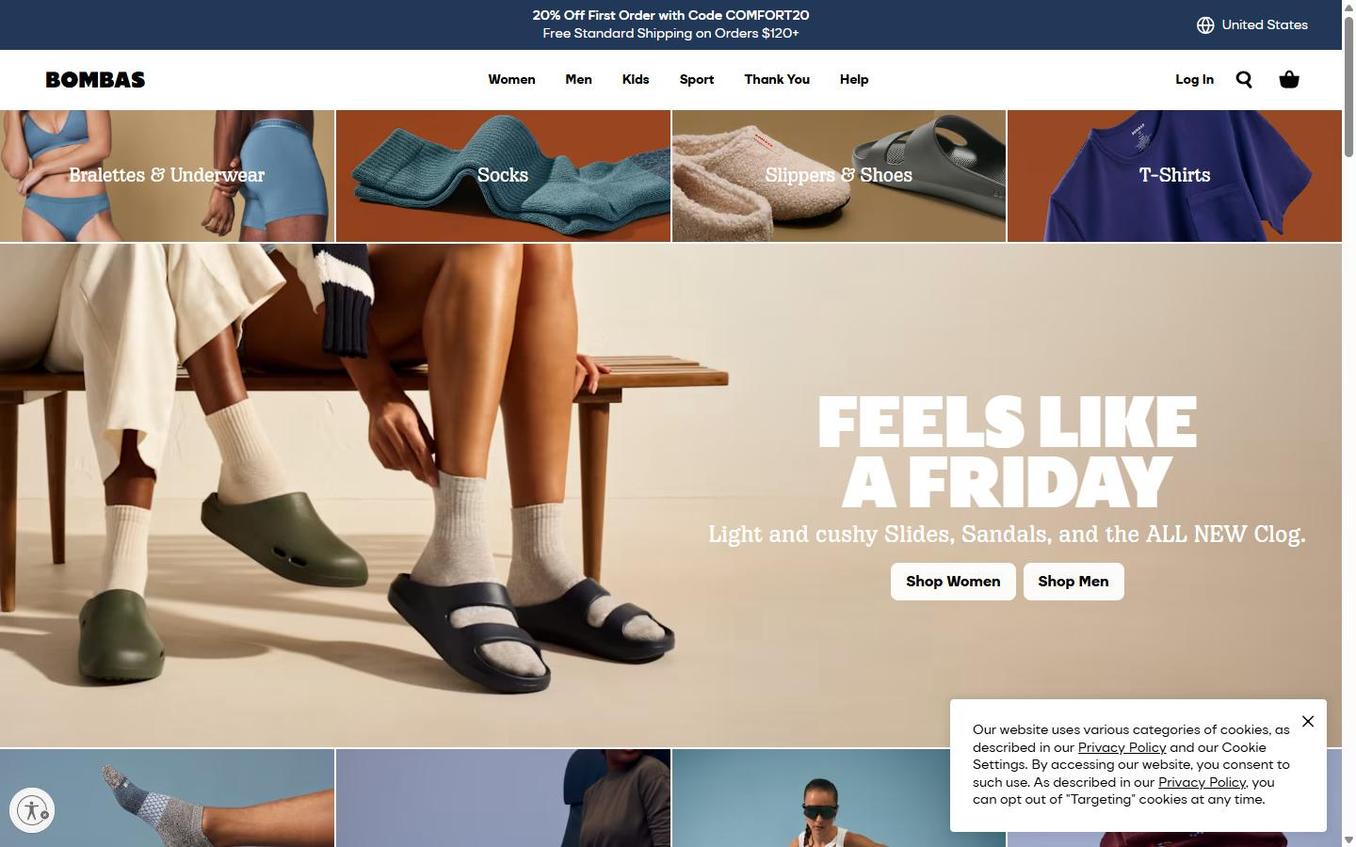This screenshot has height=847, width=1356.
Task: Dismiss the cookie notice with X
Action: tap(1308, 721)
